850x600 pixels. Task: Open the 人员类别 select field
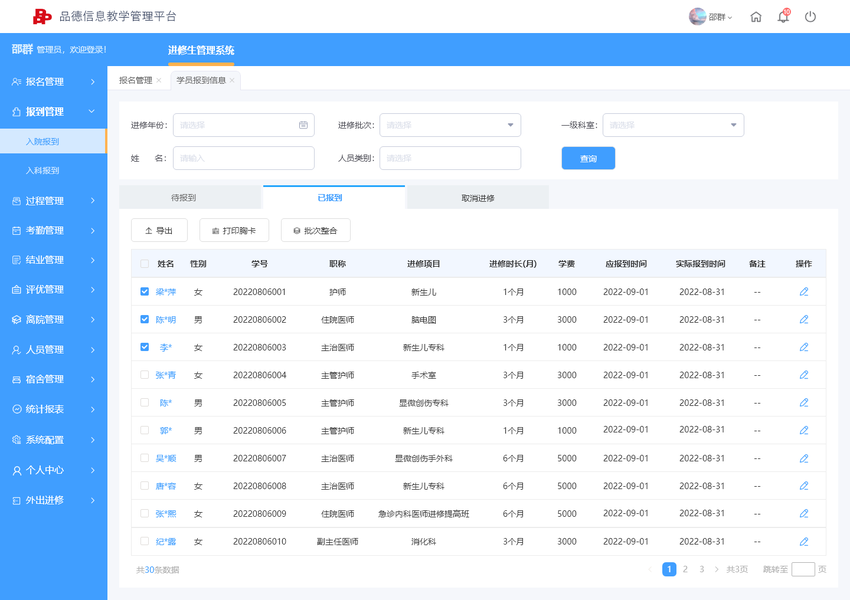tap(450, 158)
